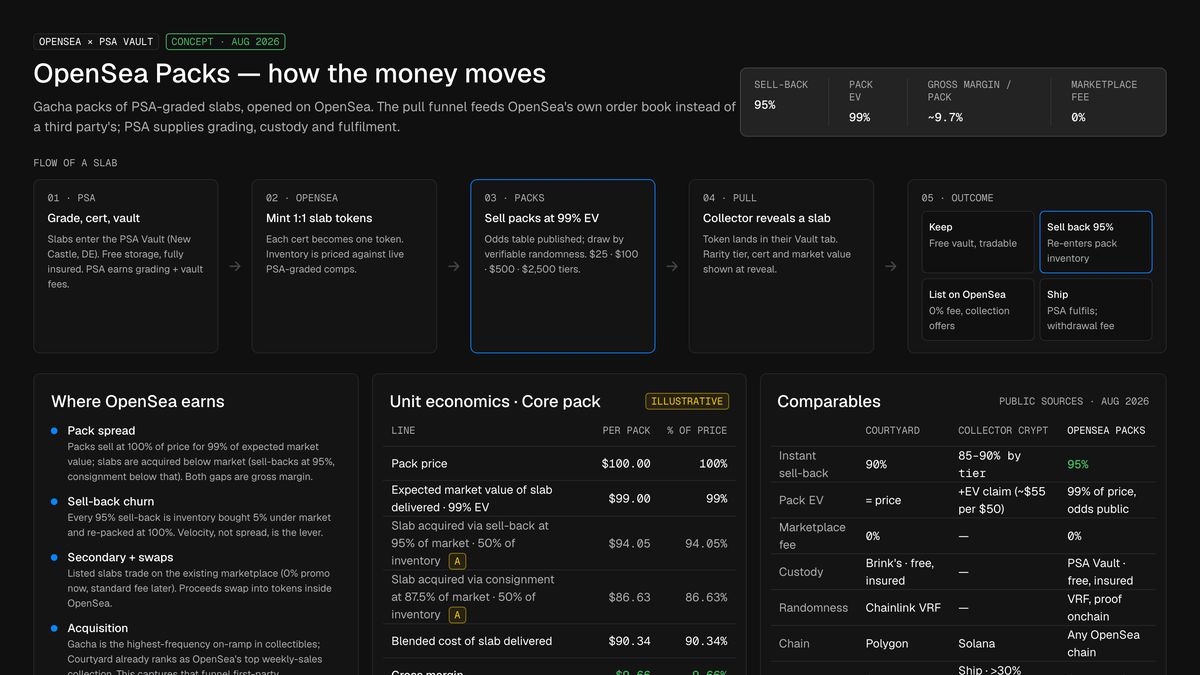
Task: Click the 'Any OpenSea chain' cell
Action: point(1104,643)
